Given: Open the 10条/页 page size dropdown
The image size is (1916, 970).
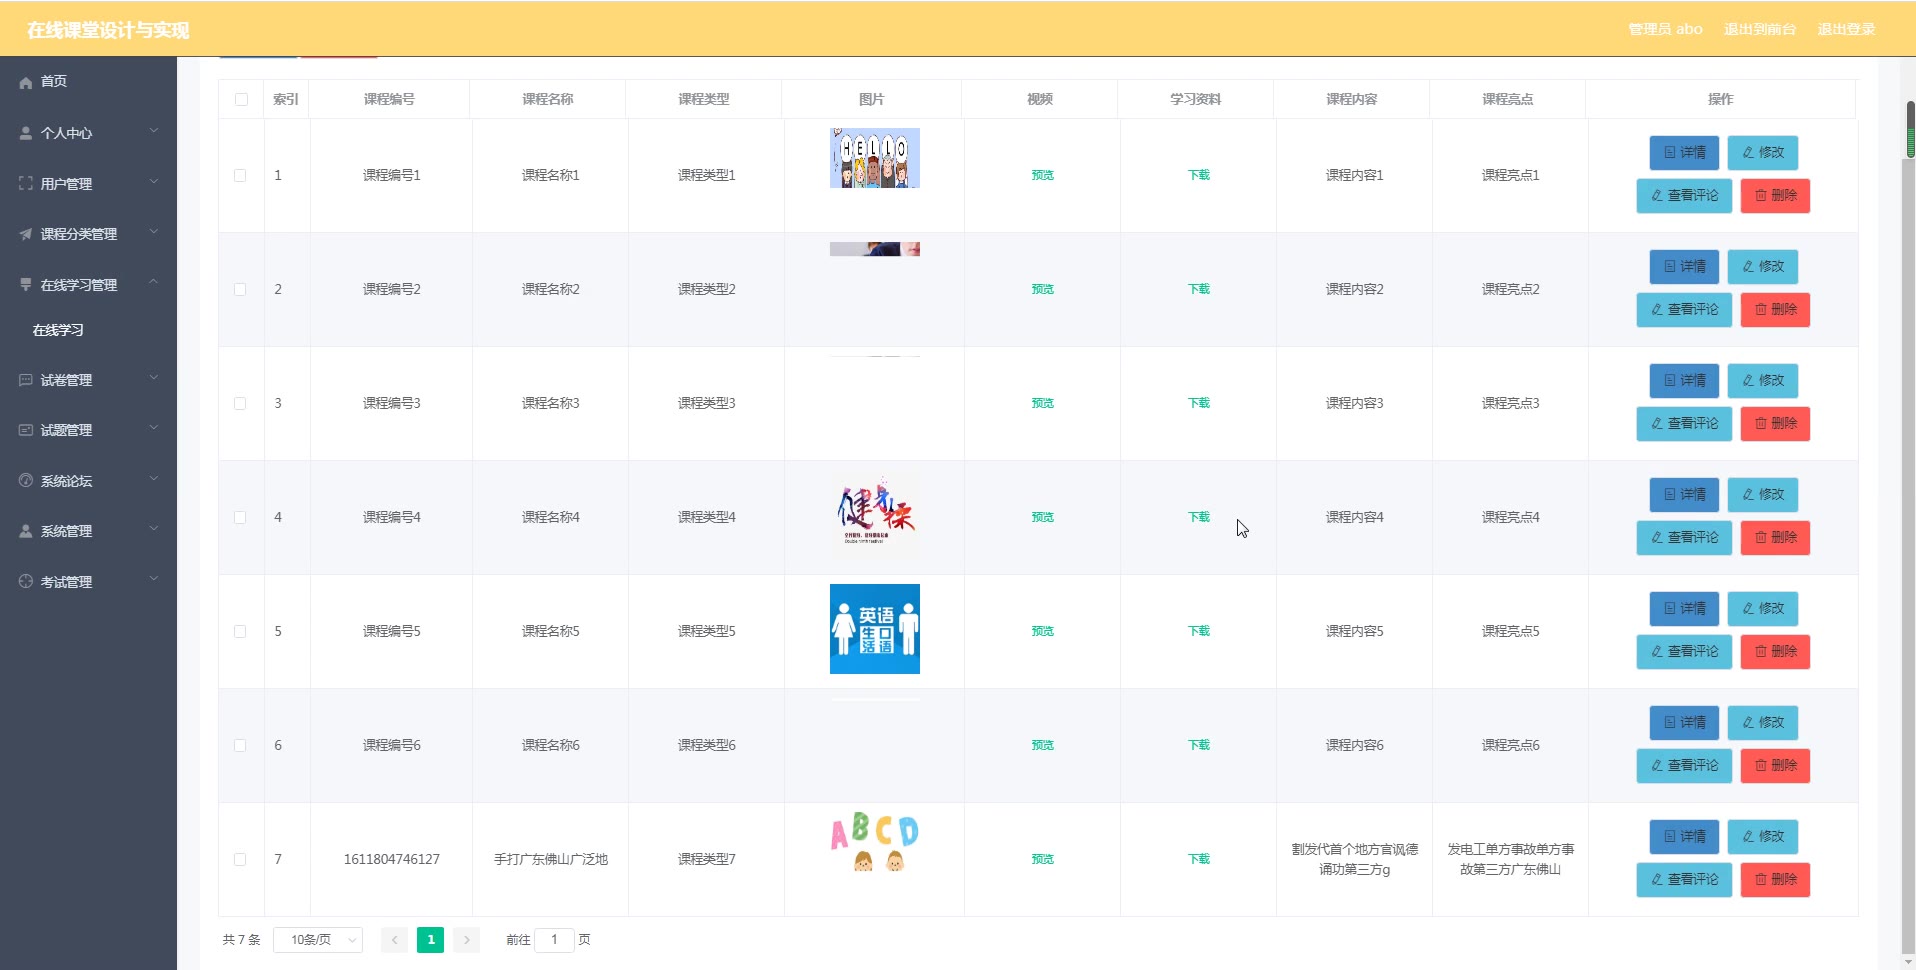Looking at the screenshot, I should [x=318, y=940].
